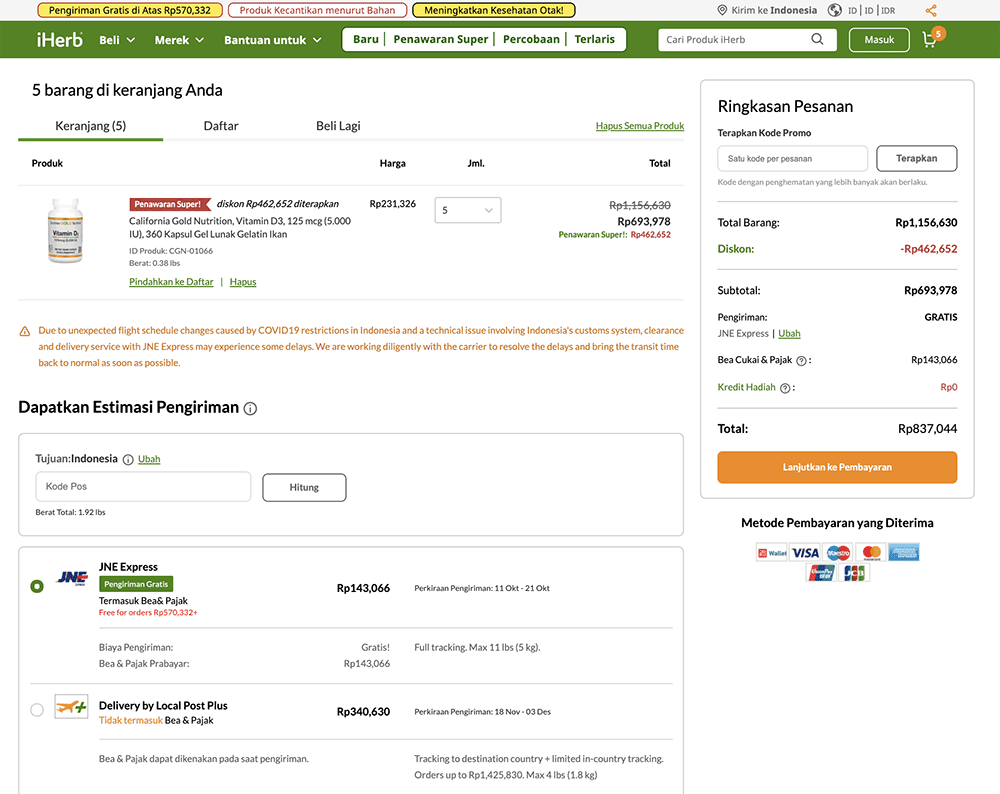Switch to the Beli Lagi tab
The height and width of the screenshot is (794, 1000).
338,126
